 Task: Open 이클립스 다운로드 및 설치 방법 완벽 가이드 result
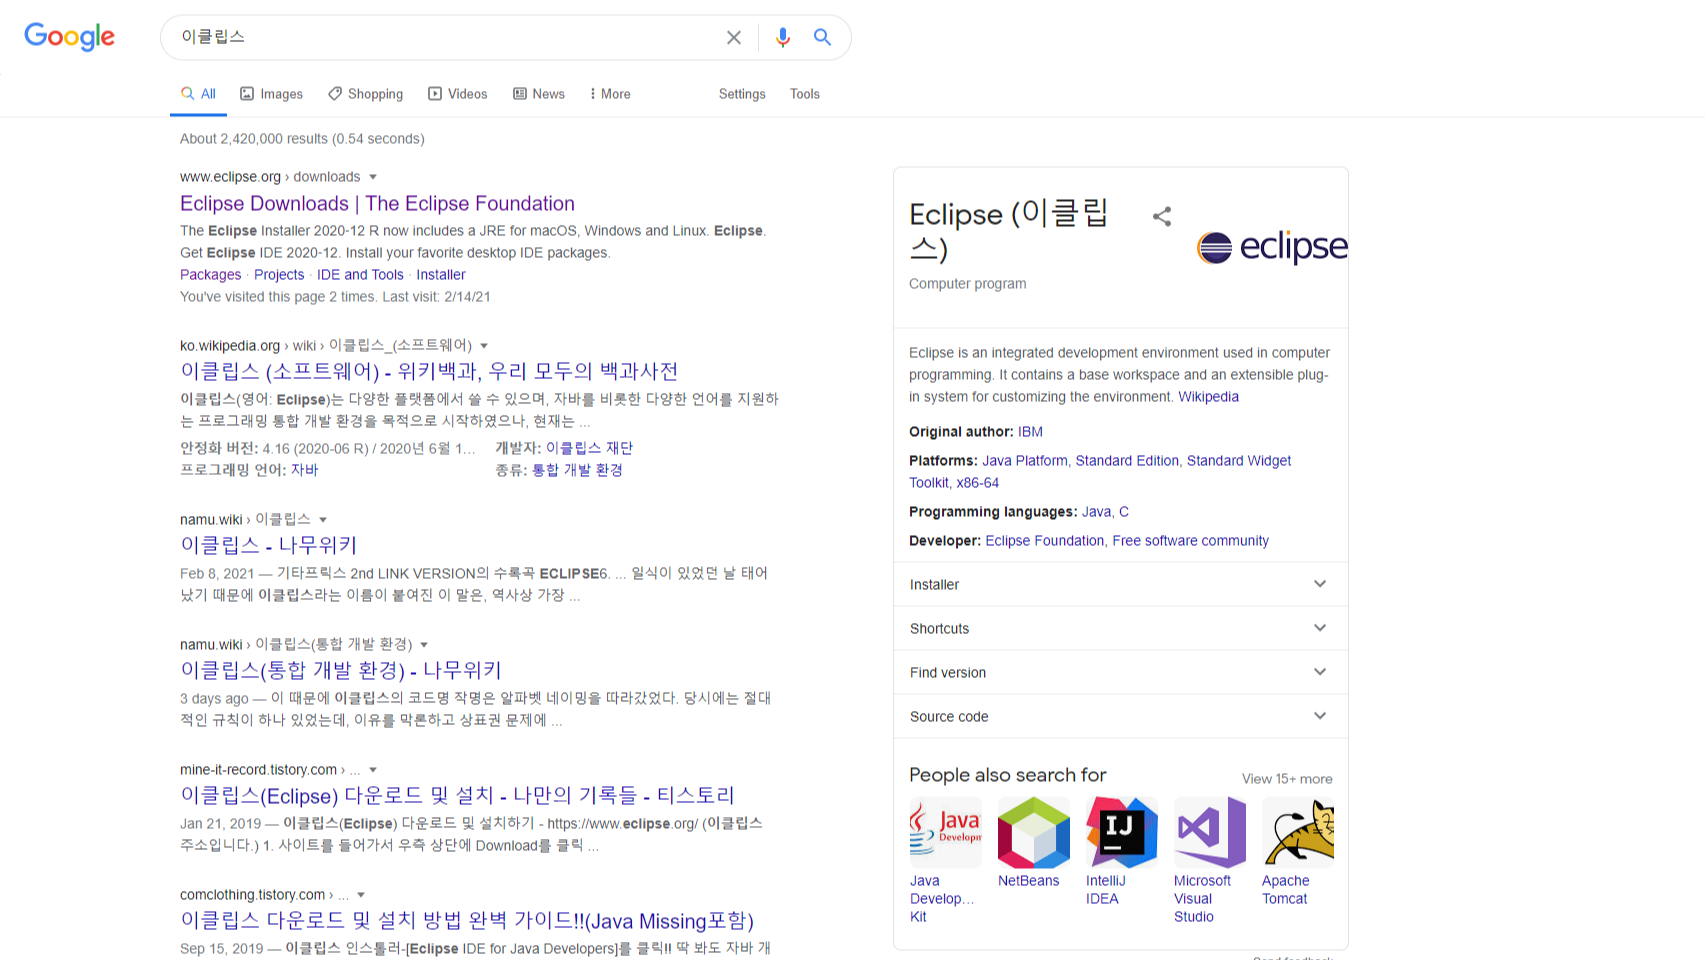pos(467,921)
